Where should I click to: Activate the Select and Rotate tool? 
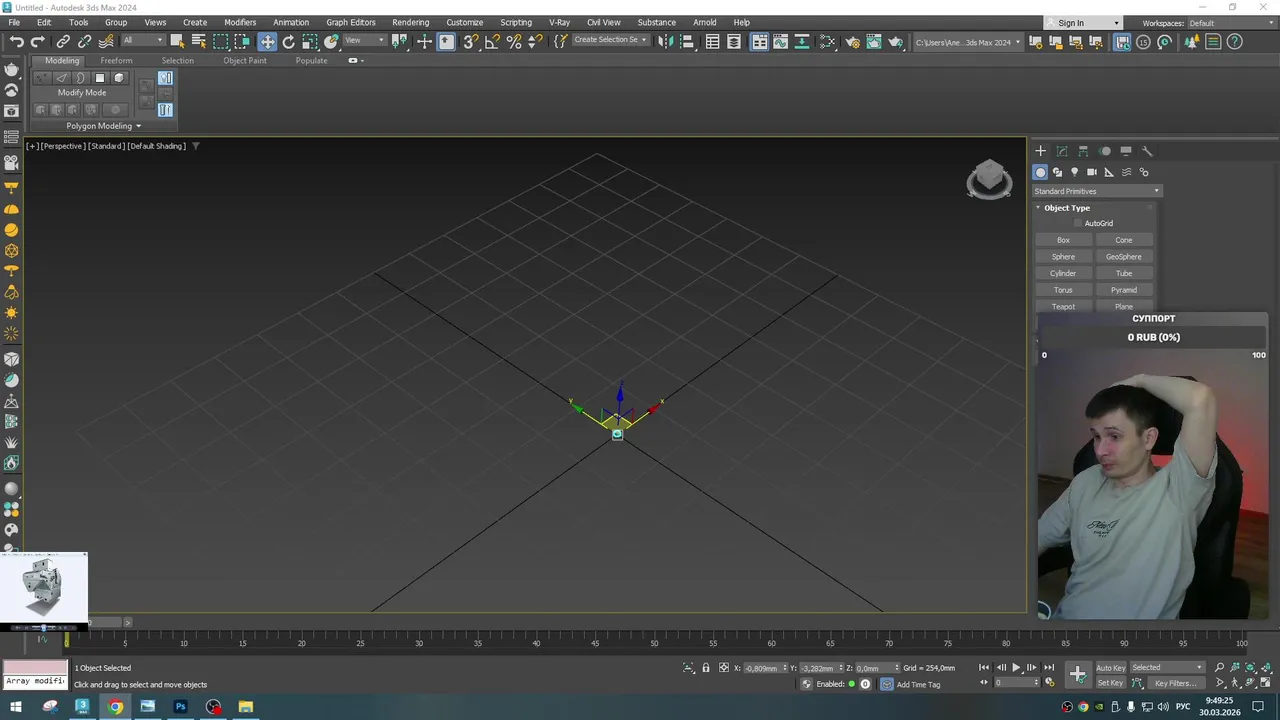[289, 41]
